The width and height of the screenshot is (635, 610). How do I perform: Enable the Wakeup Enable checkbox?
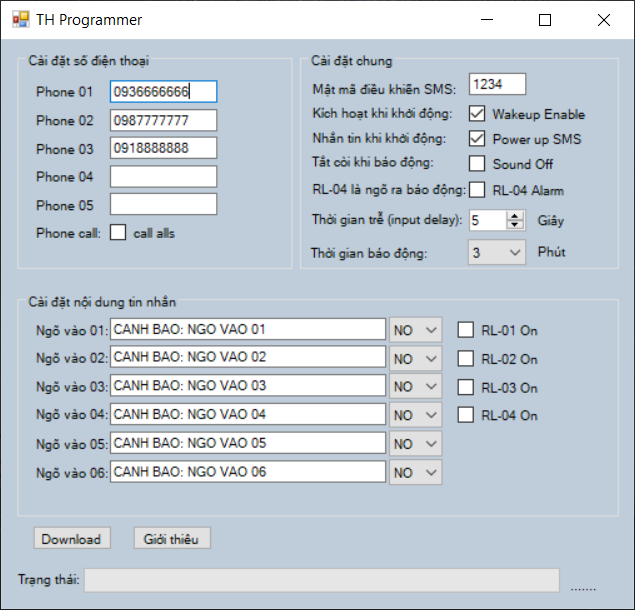click(x=477, y=114)
